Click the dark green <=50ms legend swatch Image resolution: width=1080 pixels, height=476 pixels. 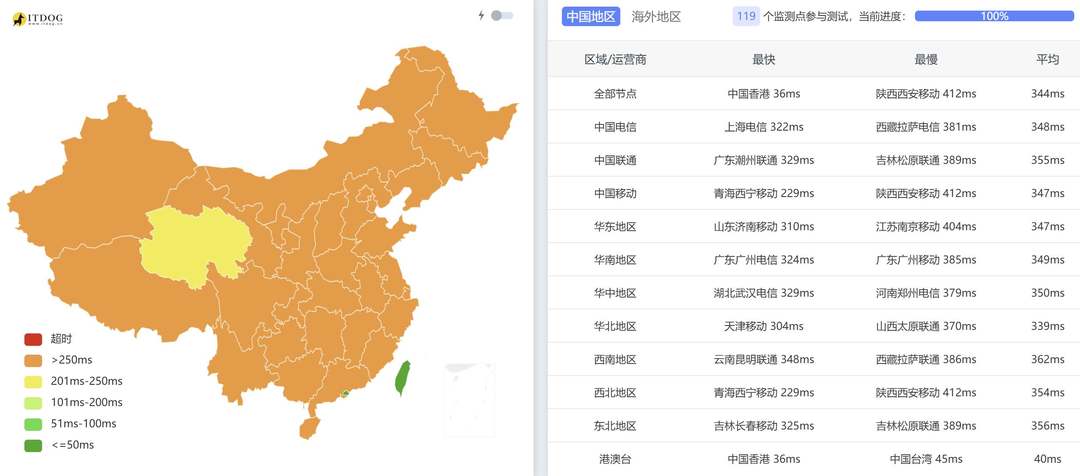pos(33,445)
